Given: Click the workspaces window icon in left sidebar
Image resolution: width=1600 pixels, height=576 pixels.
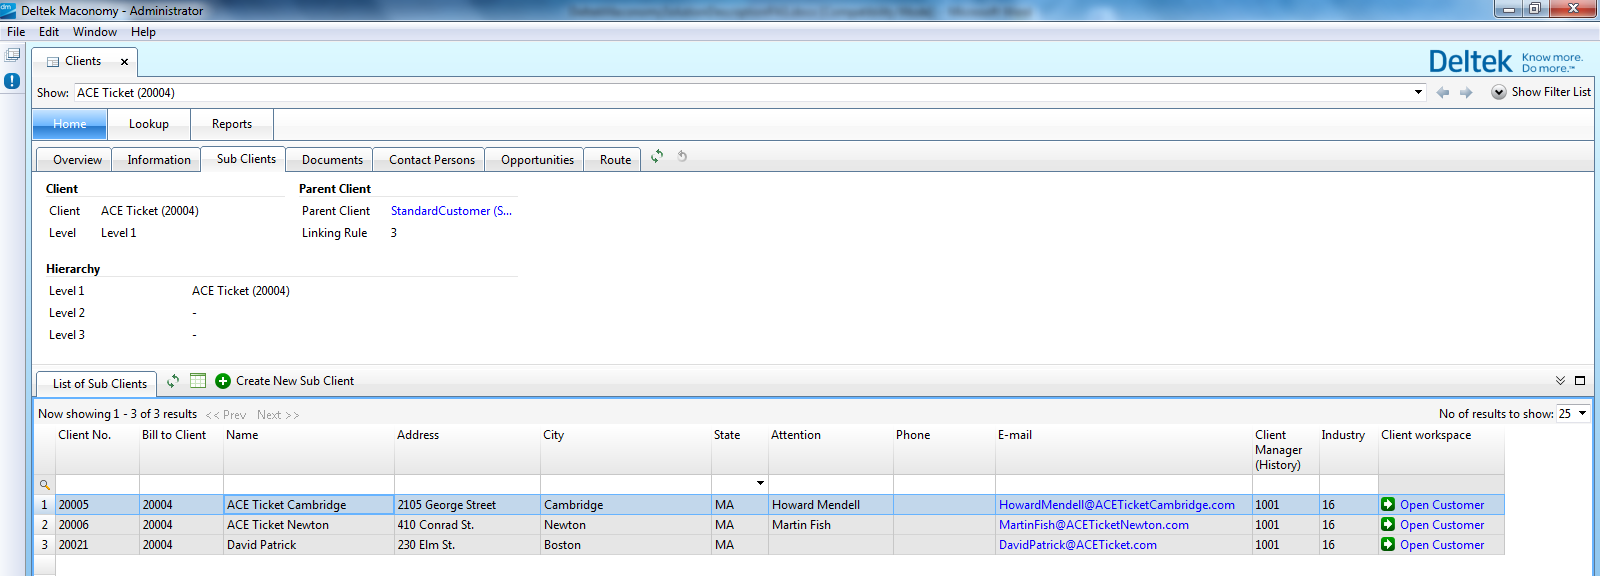Looking at the screenshot, I should 12,55.
